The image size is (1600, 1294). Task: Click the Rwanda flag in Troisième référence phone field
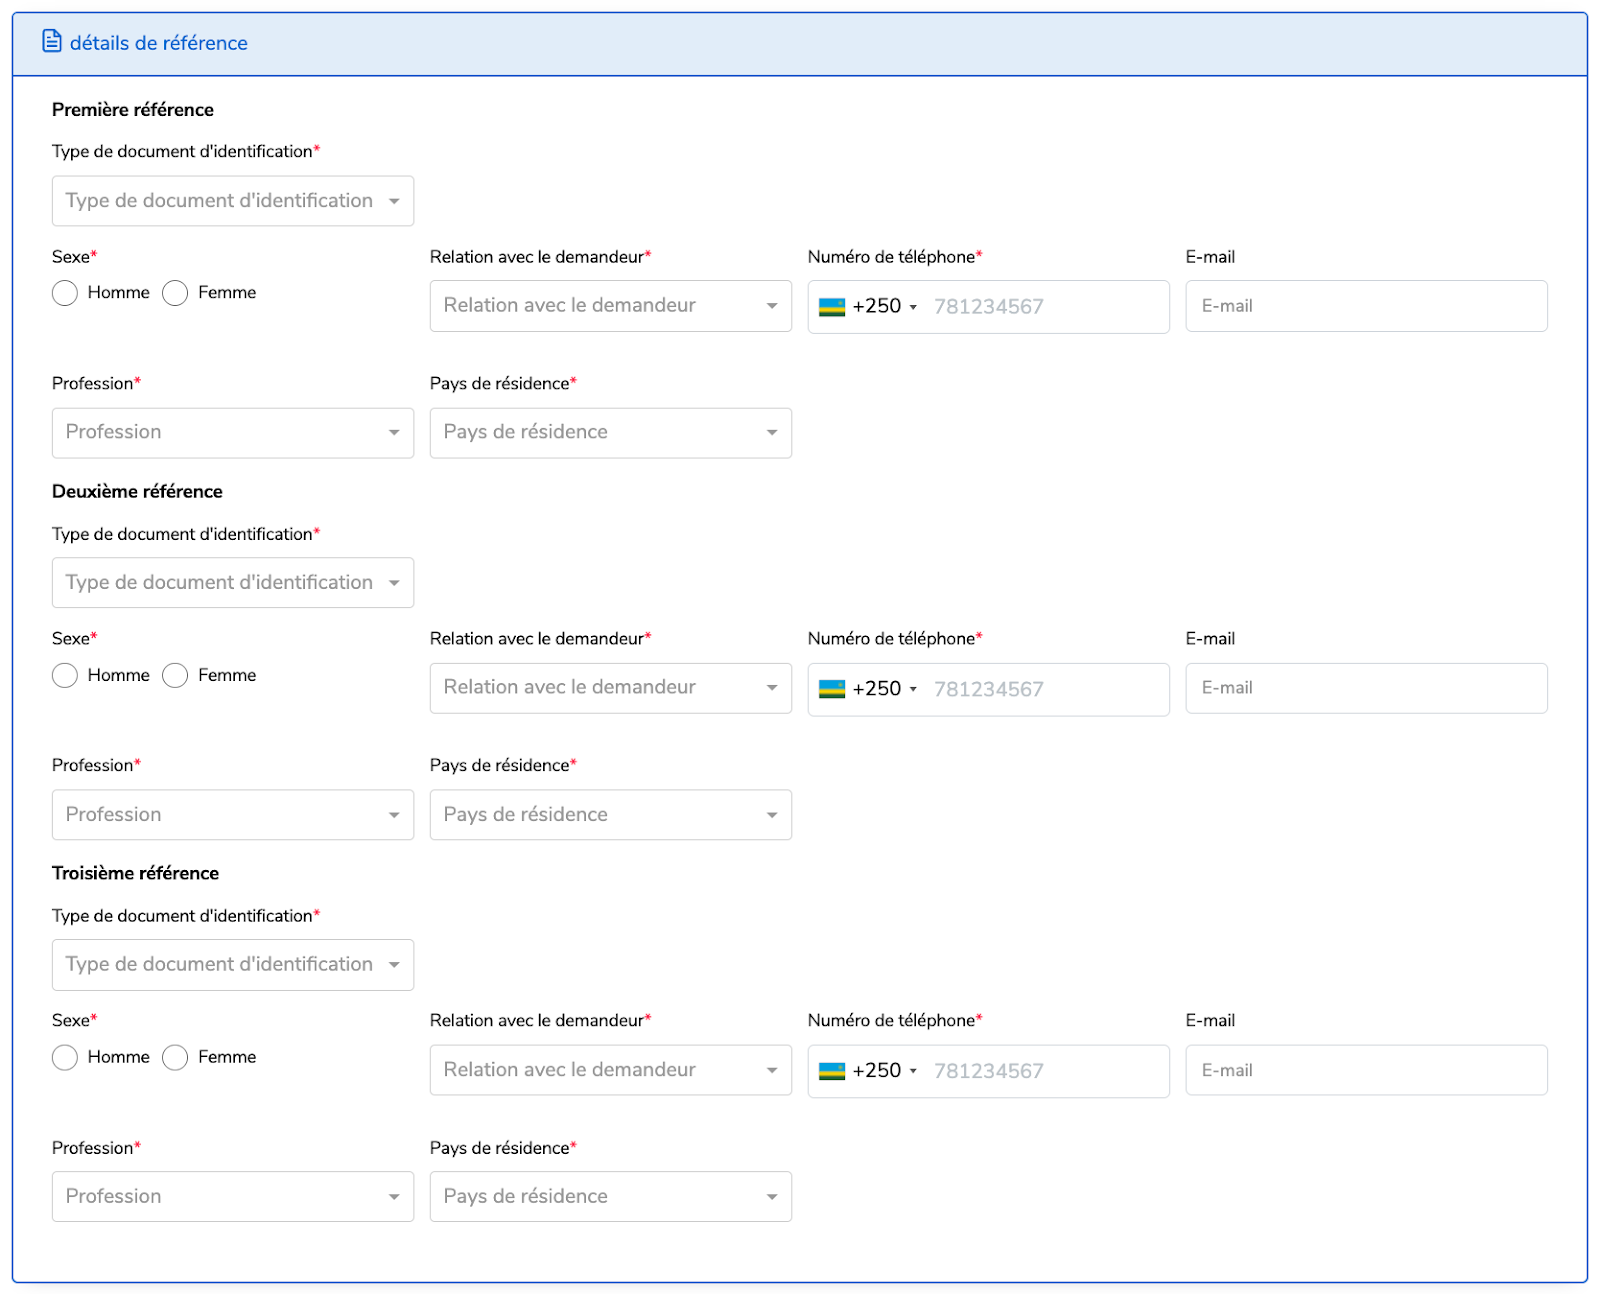point(832,1071)
